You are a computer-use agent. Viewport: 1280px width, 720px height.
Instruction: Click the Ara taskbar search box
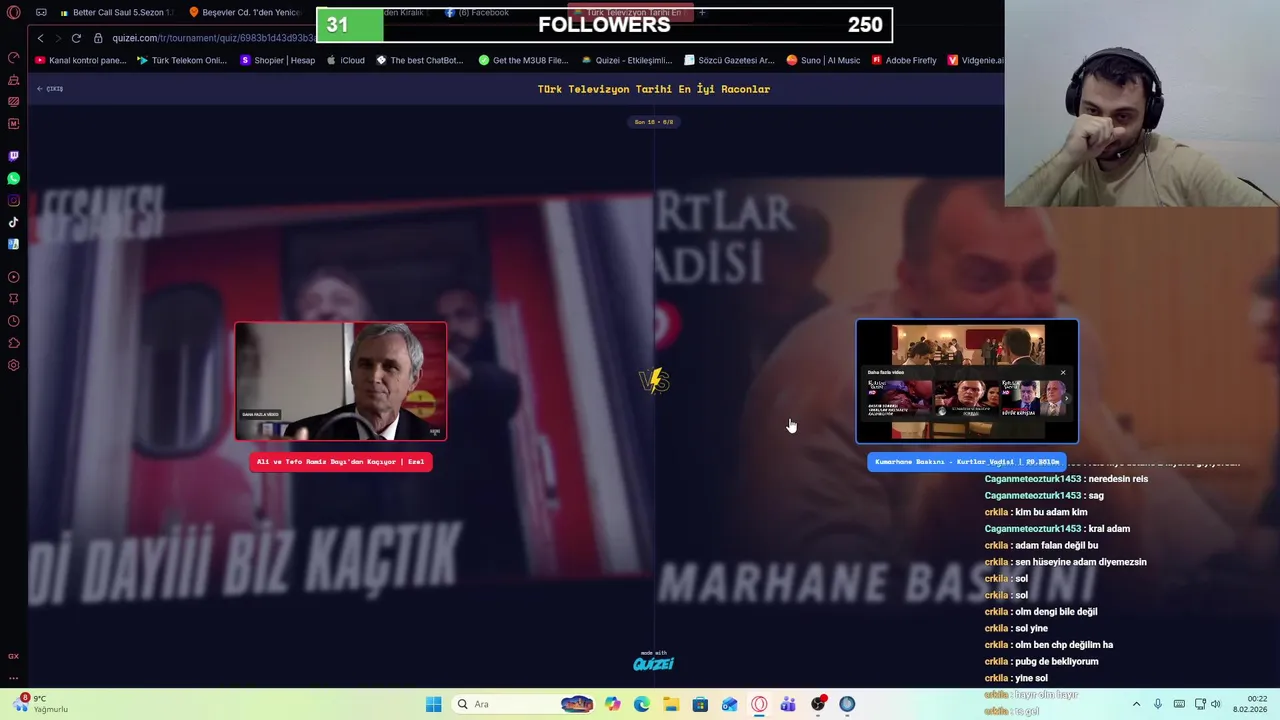pyautogui.click(x=523, y=704)
